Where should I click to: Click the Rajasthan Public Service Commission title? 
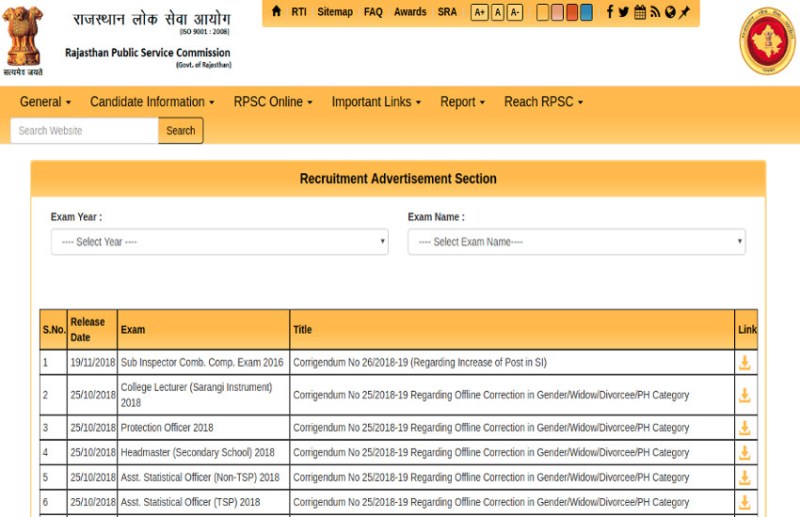tap(147, 53)
